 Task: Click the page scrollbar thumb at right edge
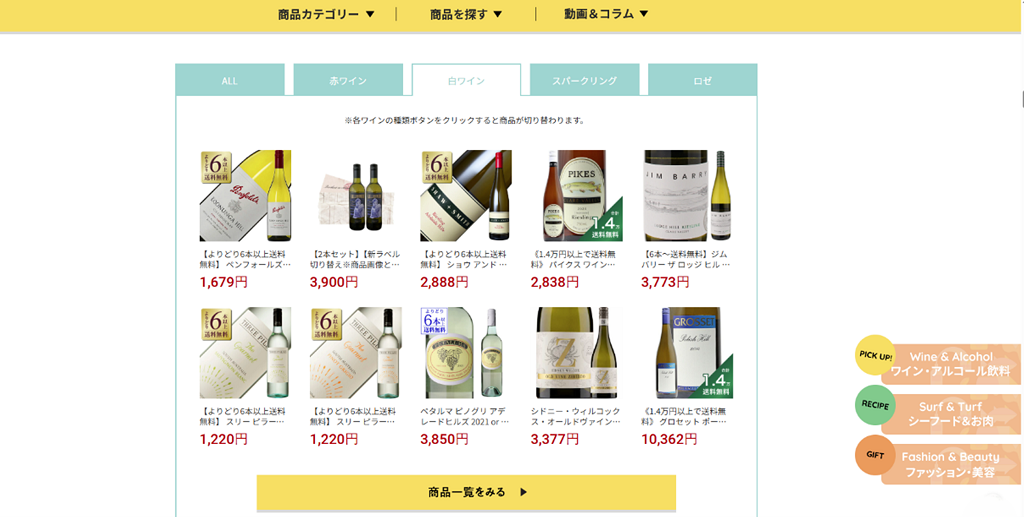[x=1022, y=99]
